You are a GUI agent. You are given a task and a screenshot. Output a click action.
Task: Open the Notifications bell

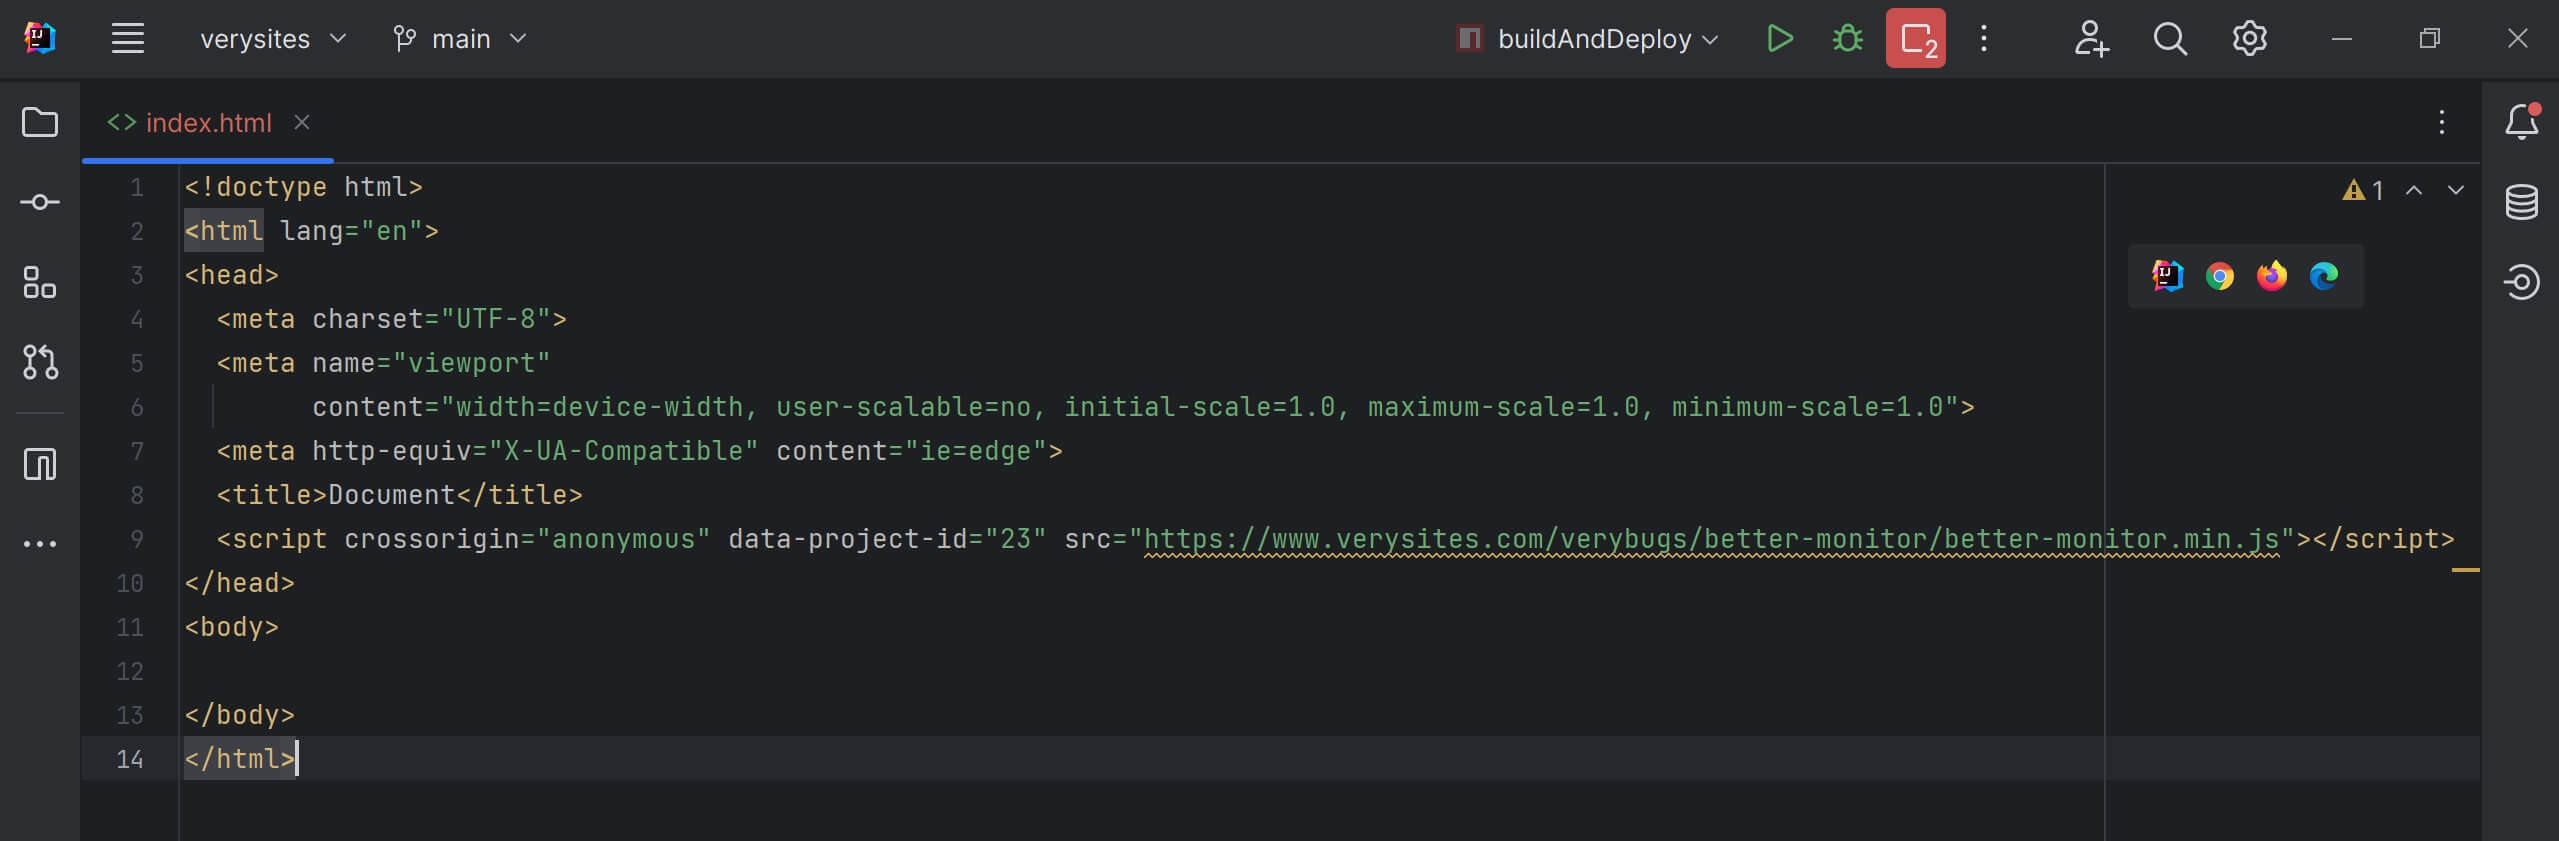[2522, 122]
